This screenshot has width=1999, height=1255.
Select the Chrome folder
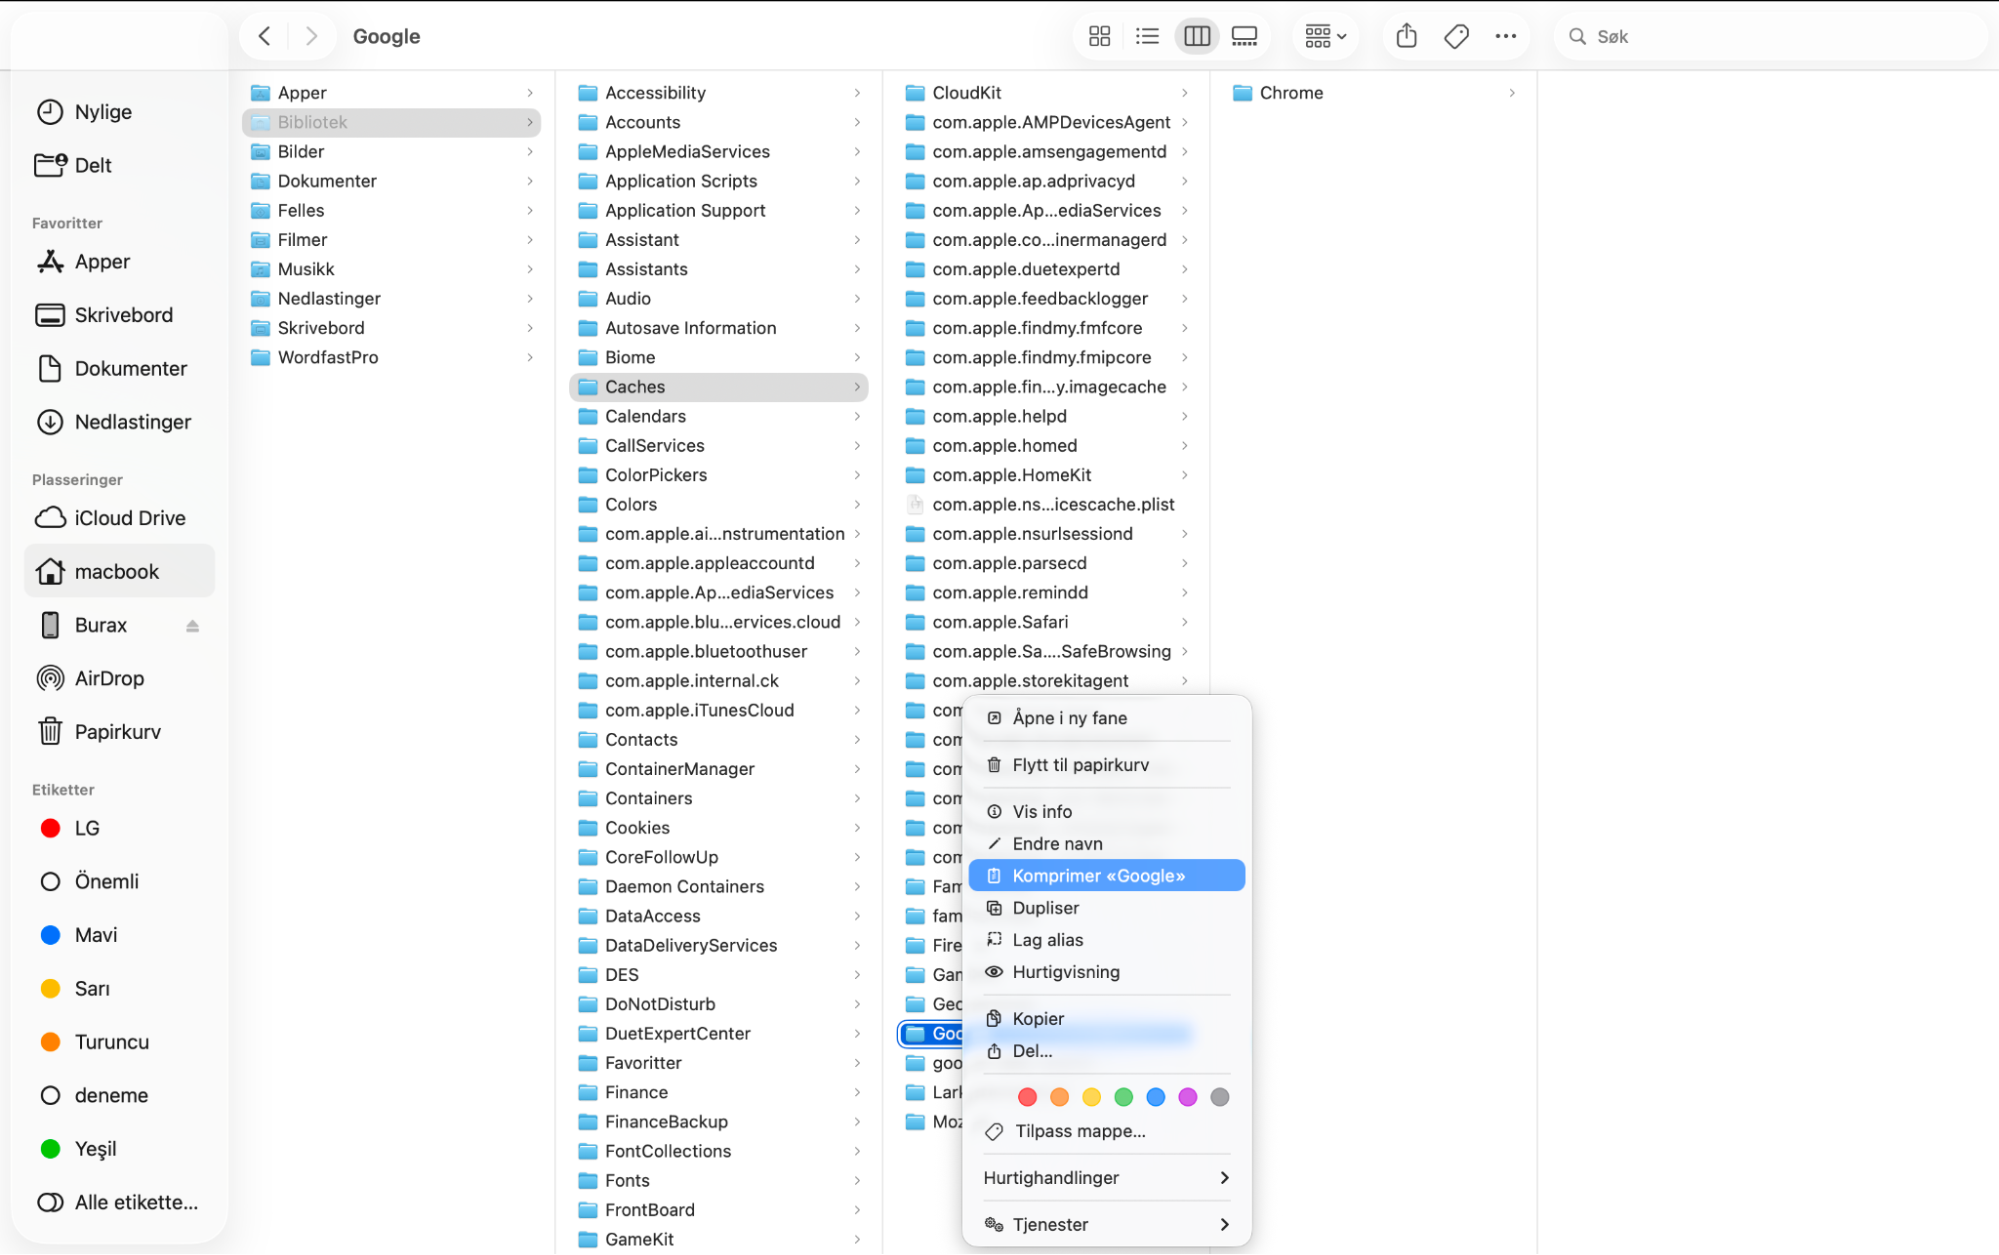1375,93
